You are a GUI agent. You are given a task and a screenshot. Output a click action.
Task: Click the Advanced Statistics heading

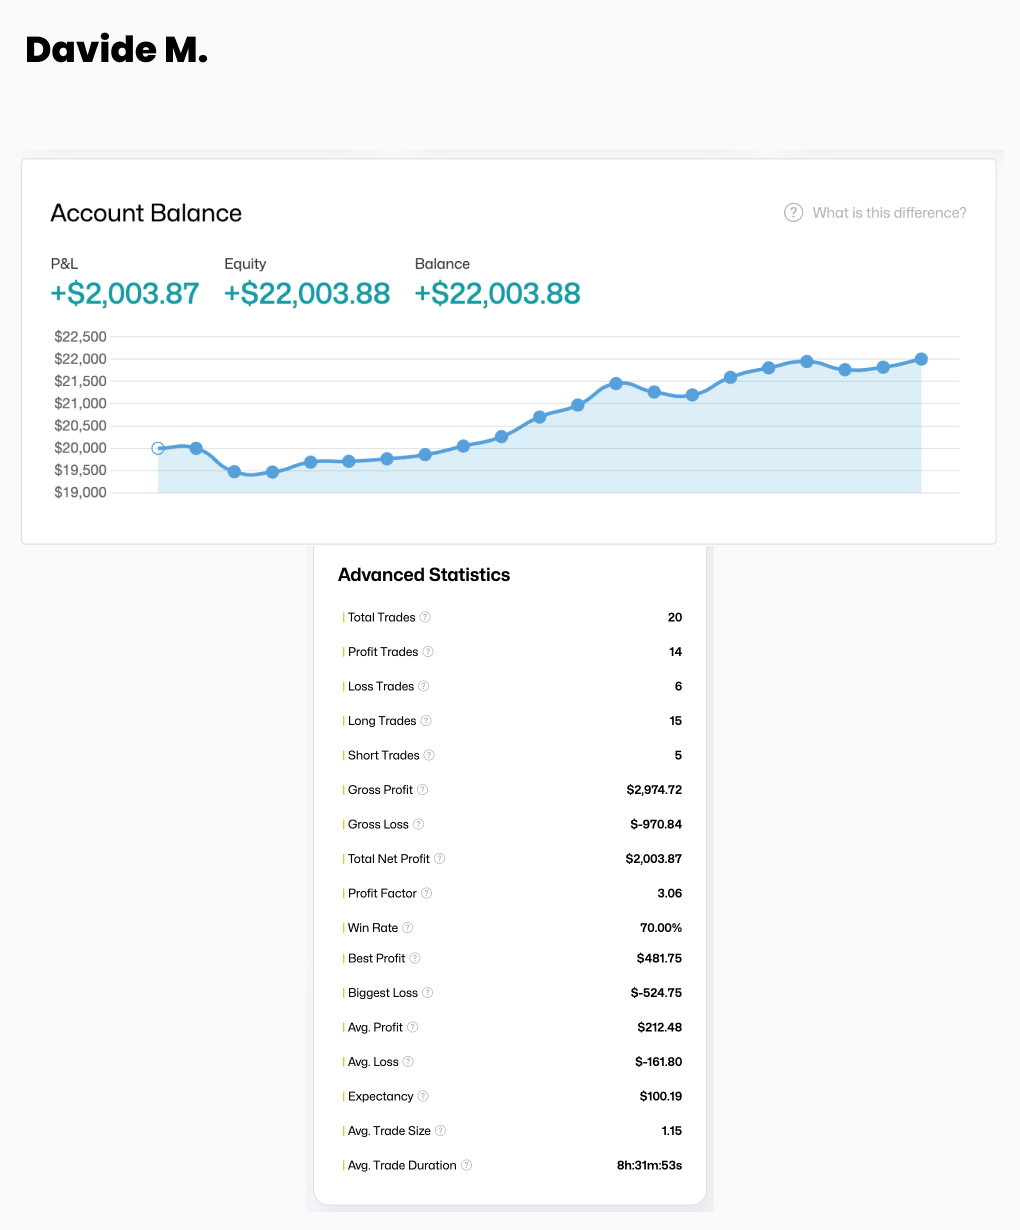424,575
